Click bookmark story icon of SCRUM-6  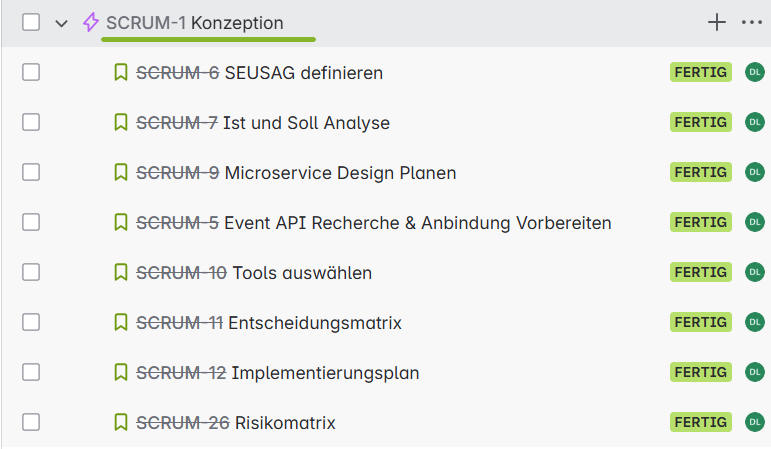tap(121, 72)
